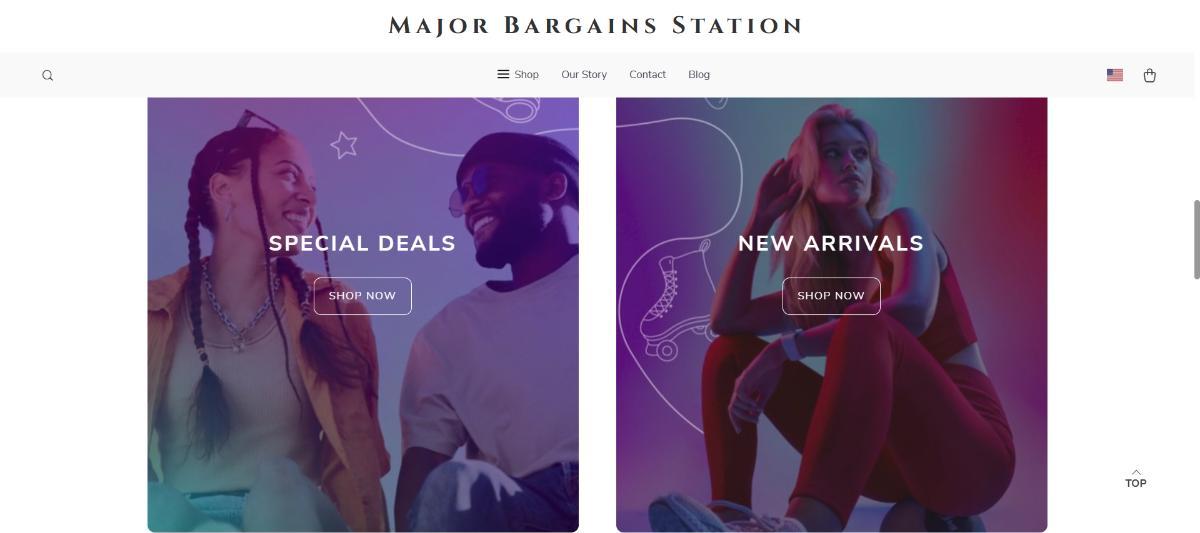Click Shop Now under Special Deals
This screenshot has width=1200, height=533.
tap(362, 296)
